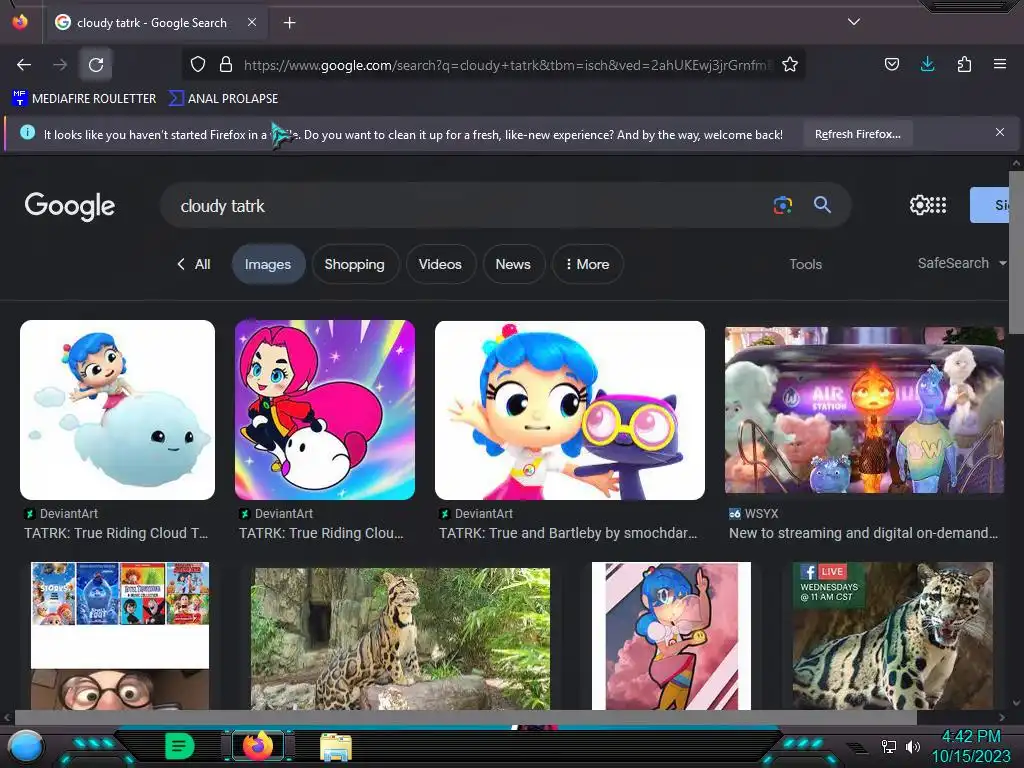Open the man with round glasses thumbnail

pos(120,690)
